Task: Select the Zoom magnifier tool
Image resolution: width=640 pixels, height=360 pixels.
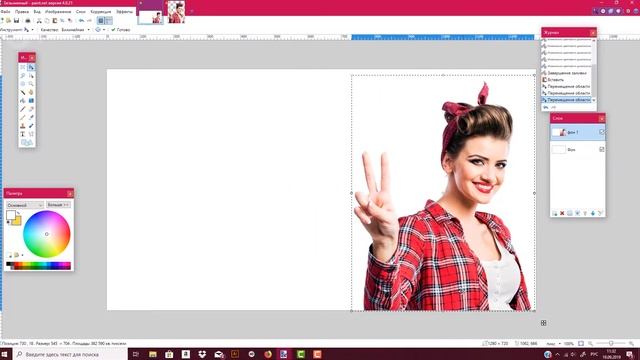Action: (31, 84)
